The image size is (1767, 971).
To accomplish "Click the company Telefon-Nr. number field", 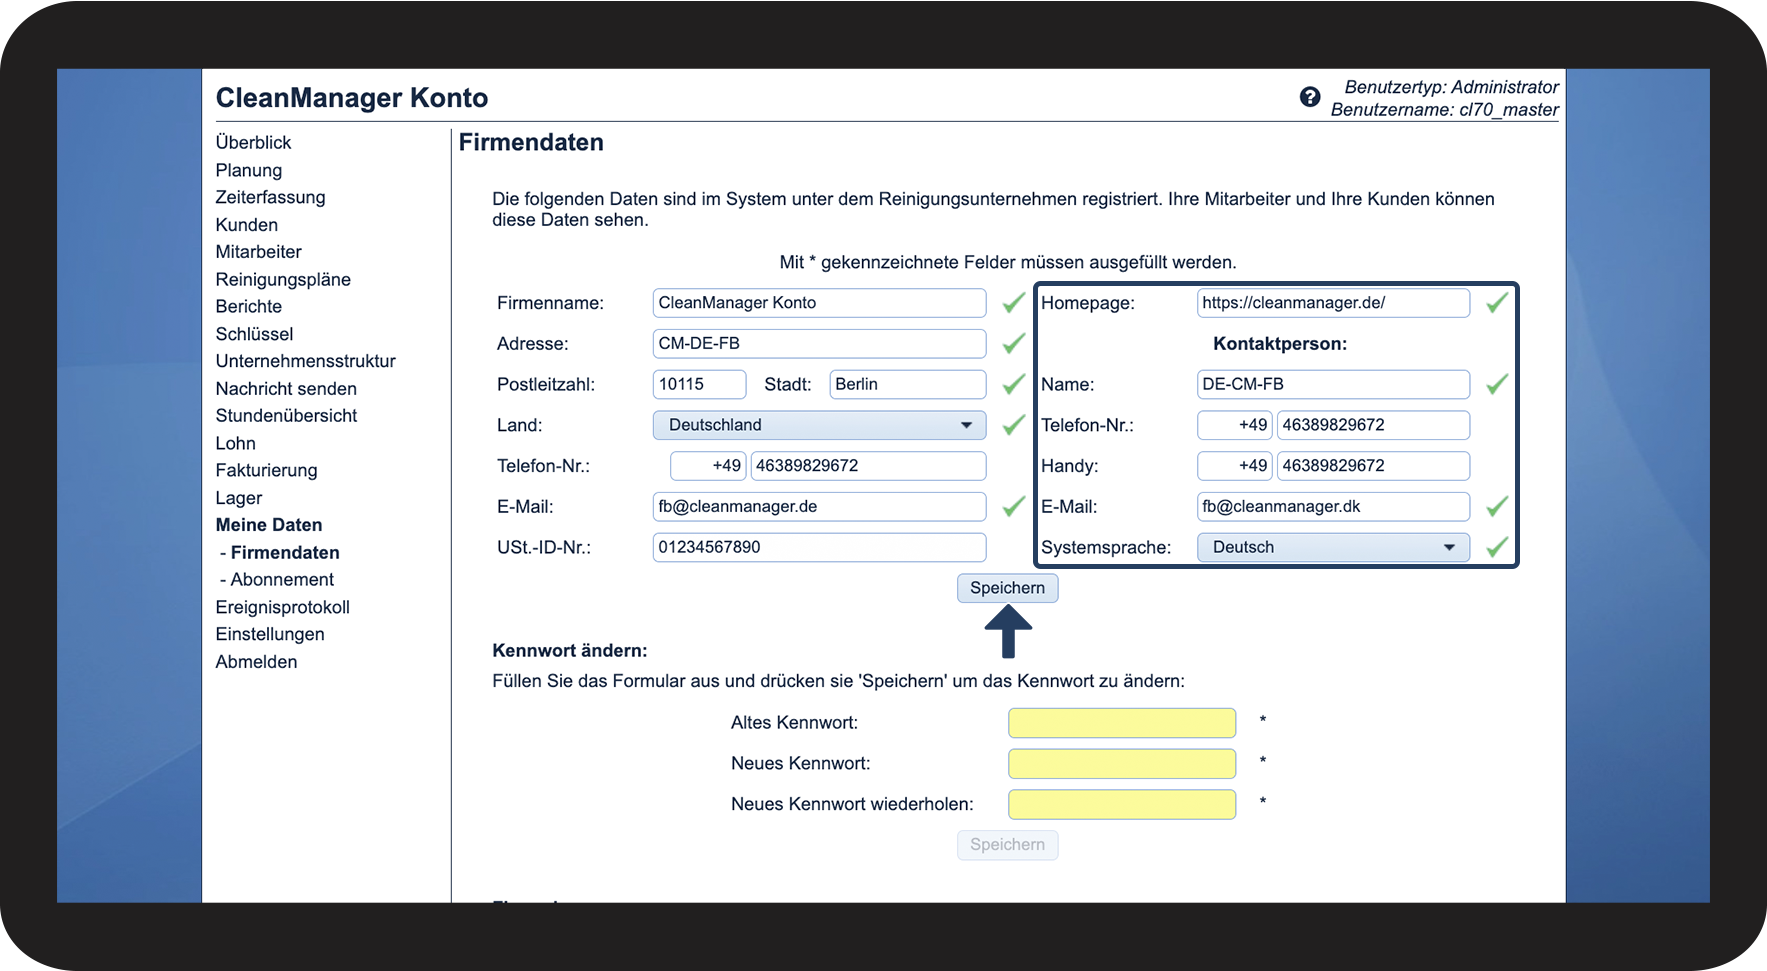I will pyautogui.click(x=868, y=466).
